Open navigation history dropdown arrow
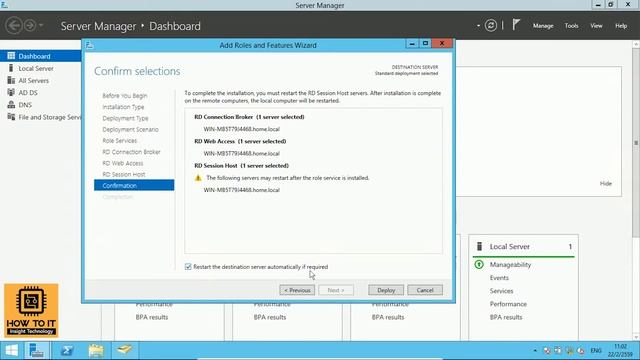Image resolution: width=640 pixels, height=360 pixels. [41, 25]
